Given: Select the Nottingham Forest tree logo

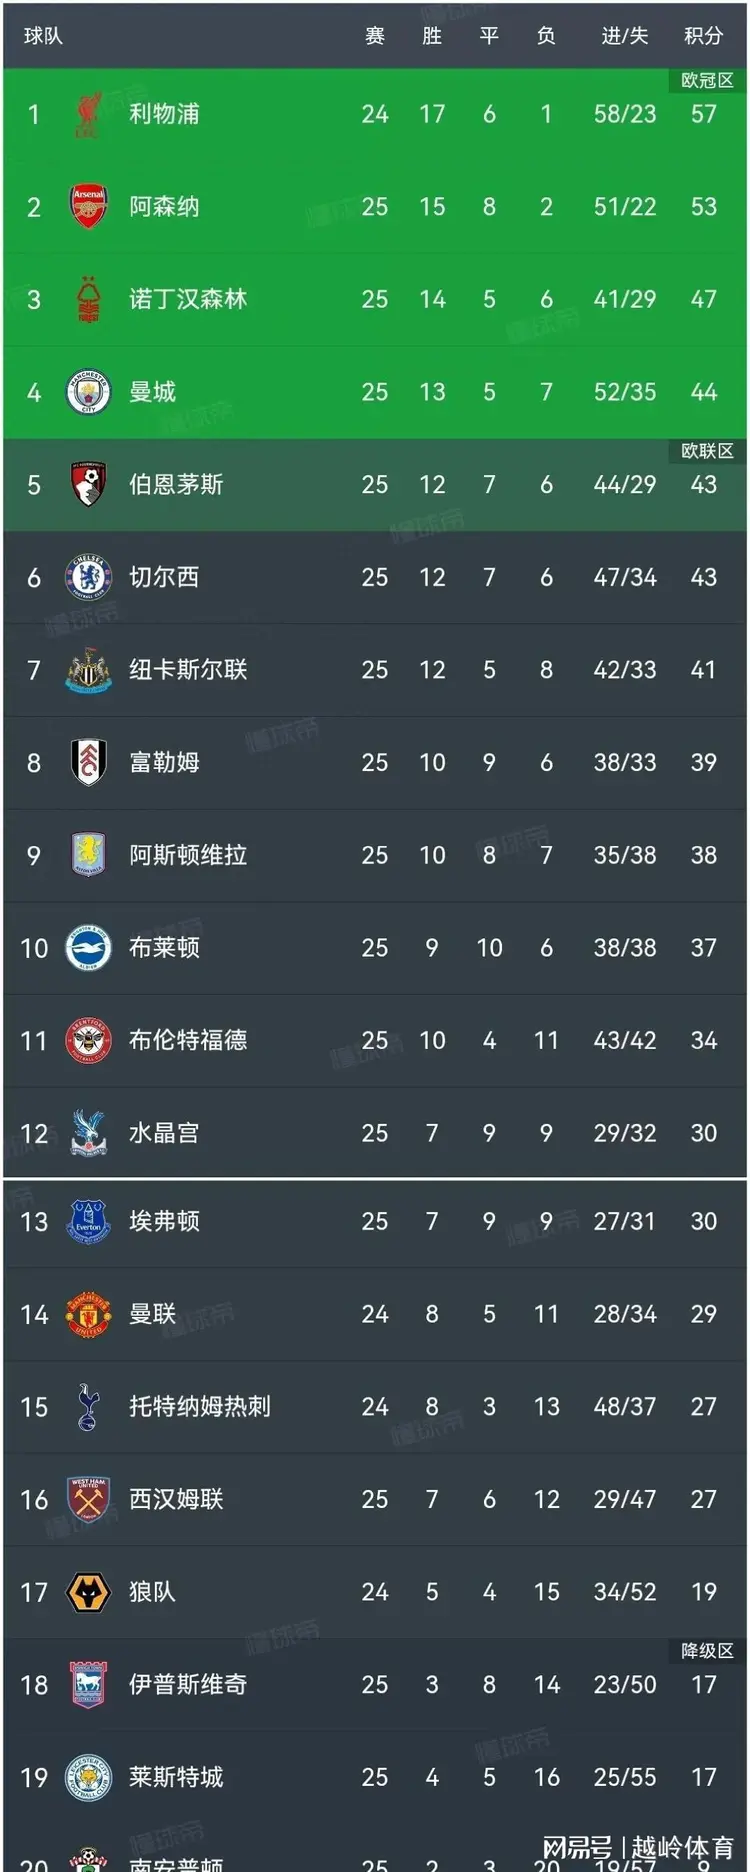Looking at the screenshot, I should [88, 299].
